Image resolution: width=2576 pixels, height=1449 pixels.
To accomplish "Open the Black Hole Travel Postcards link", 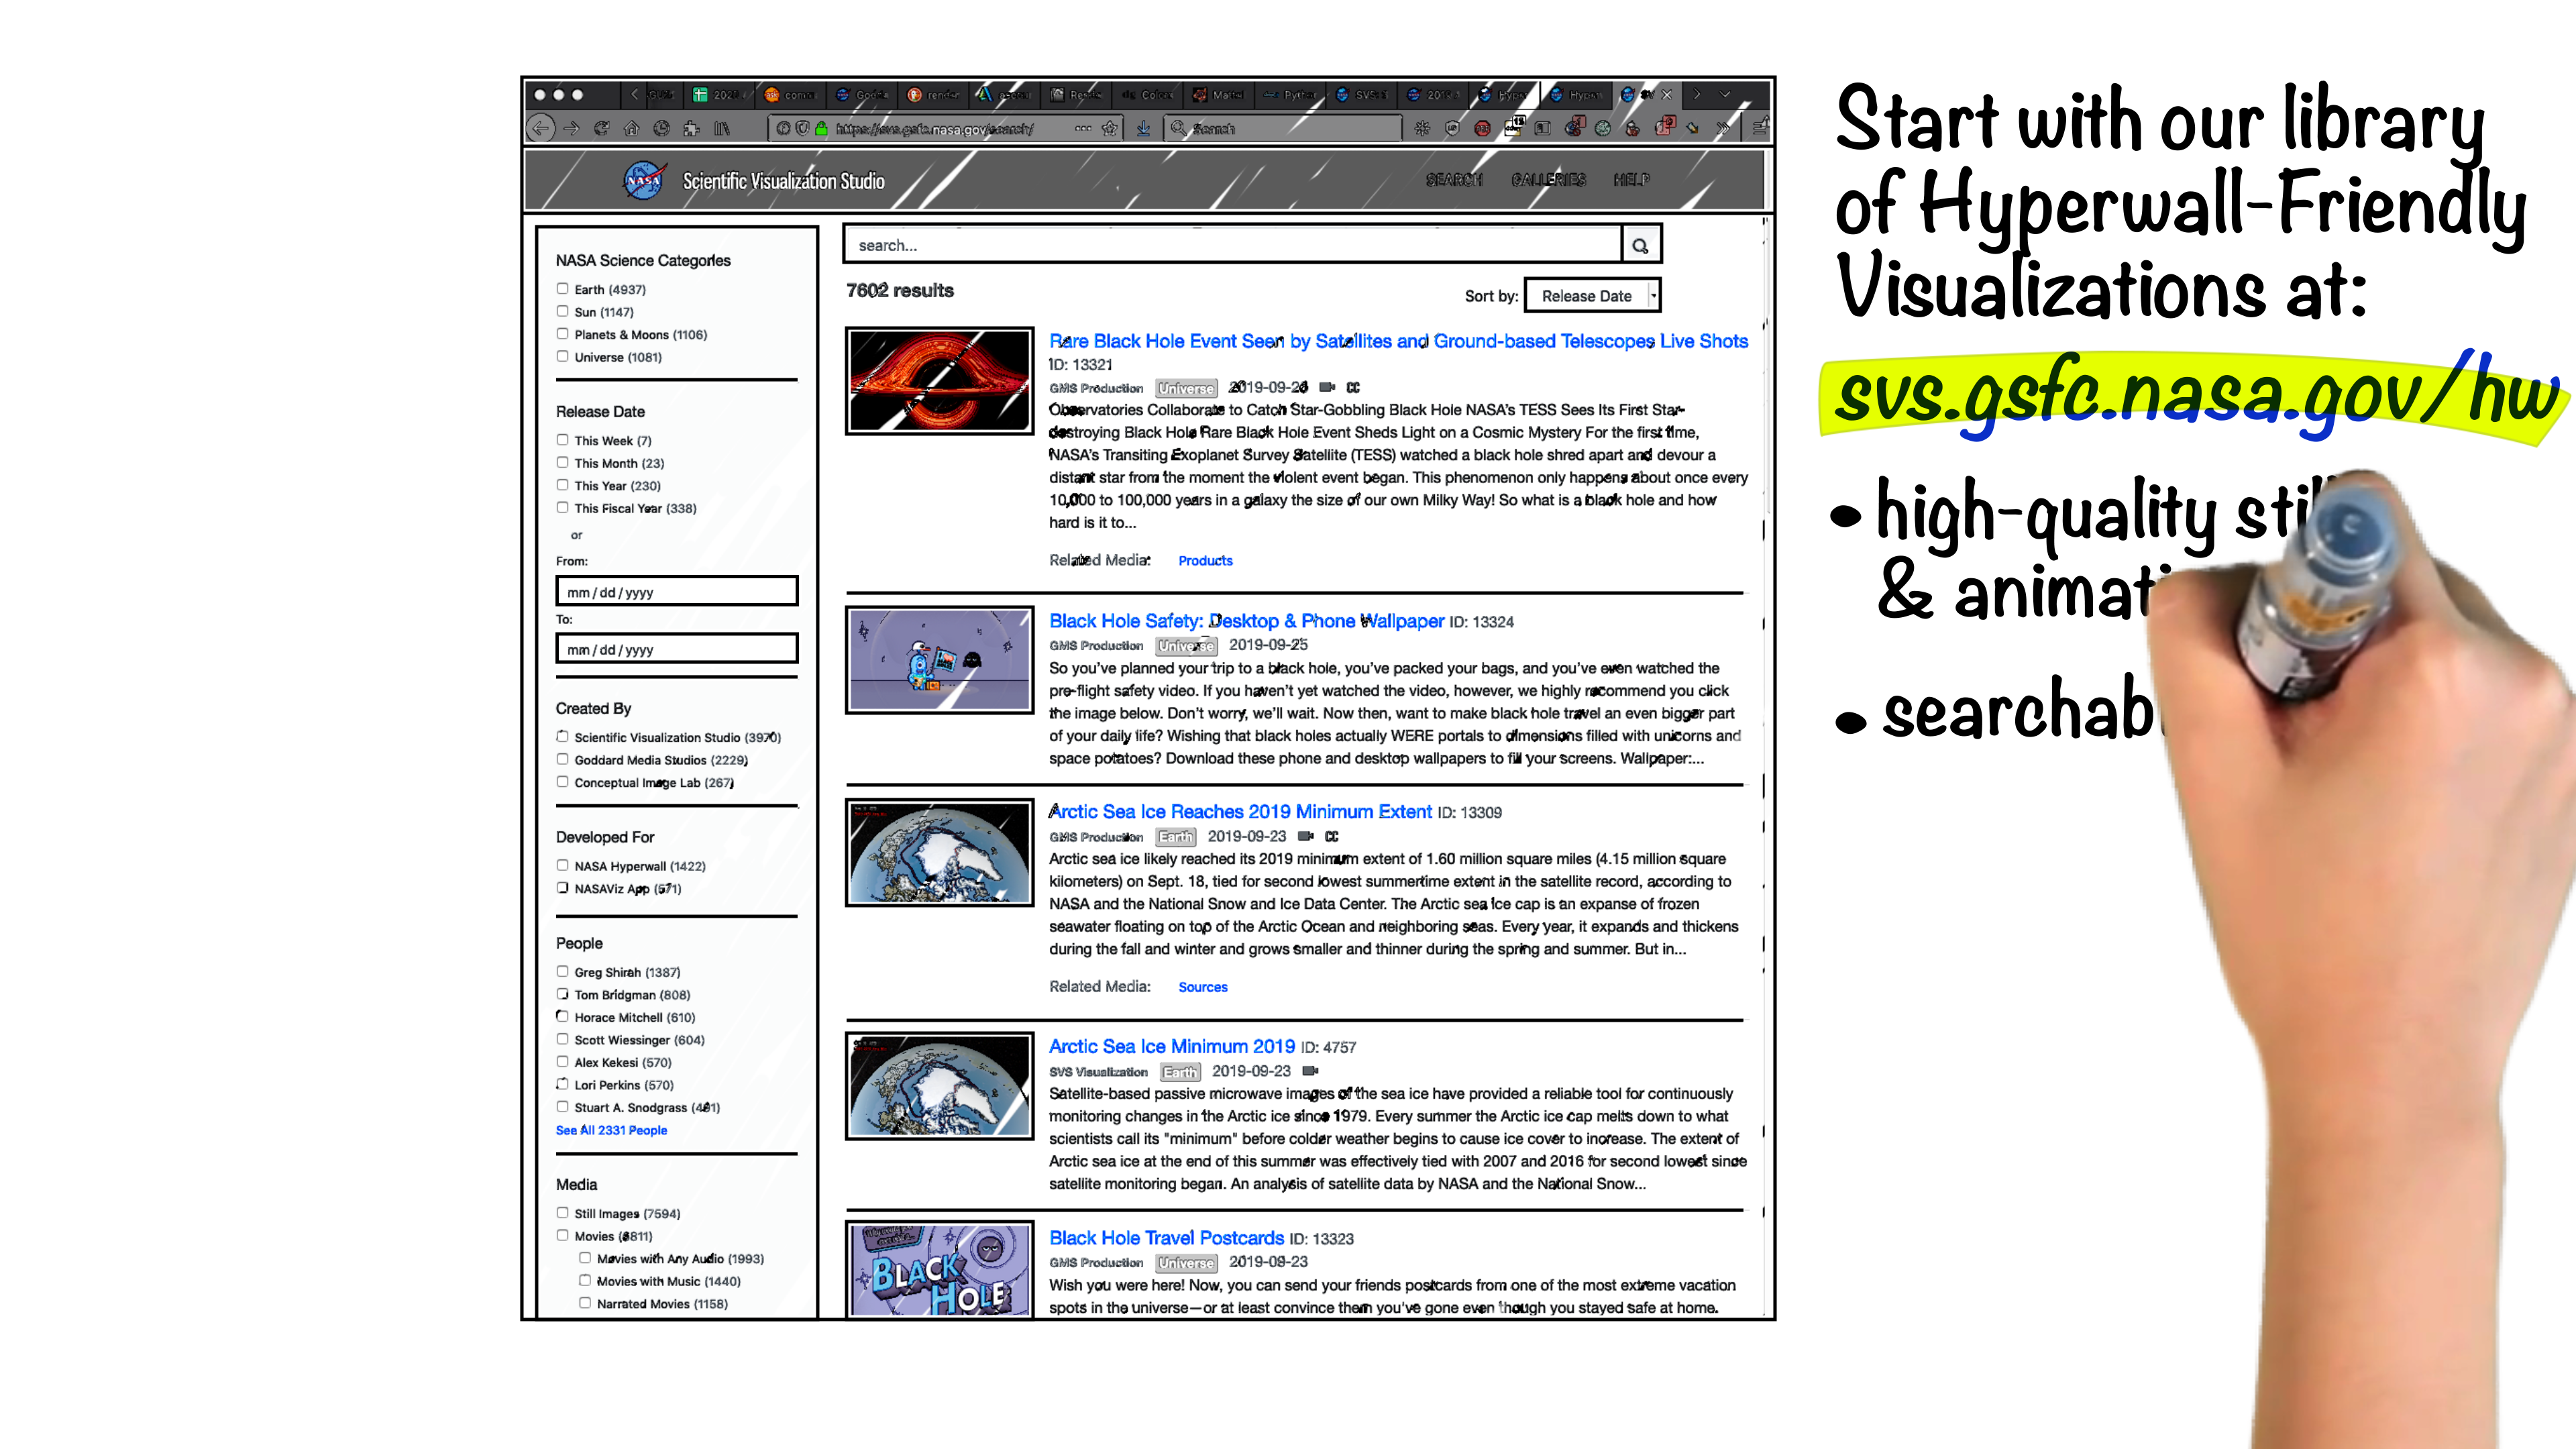I will tap(1166, 1238).
